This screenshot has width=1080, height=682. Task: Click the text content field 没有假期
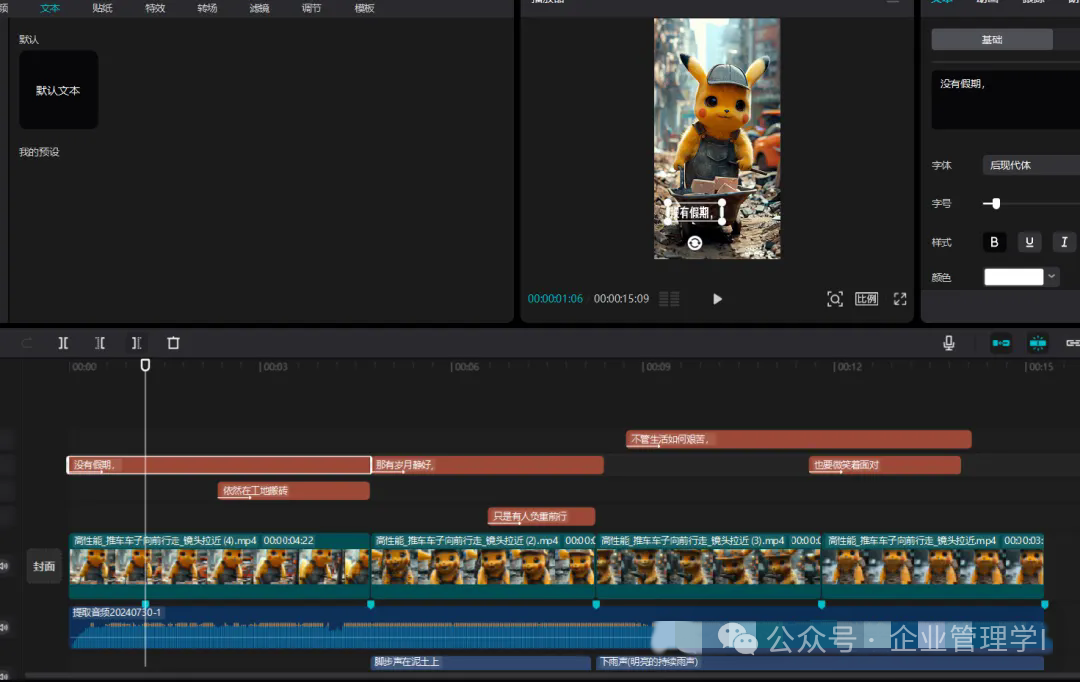(1006, 100)
